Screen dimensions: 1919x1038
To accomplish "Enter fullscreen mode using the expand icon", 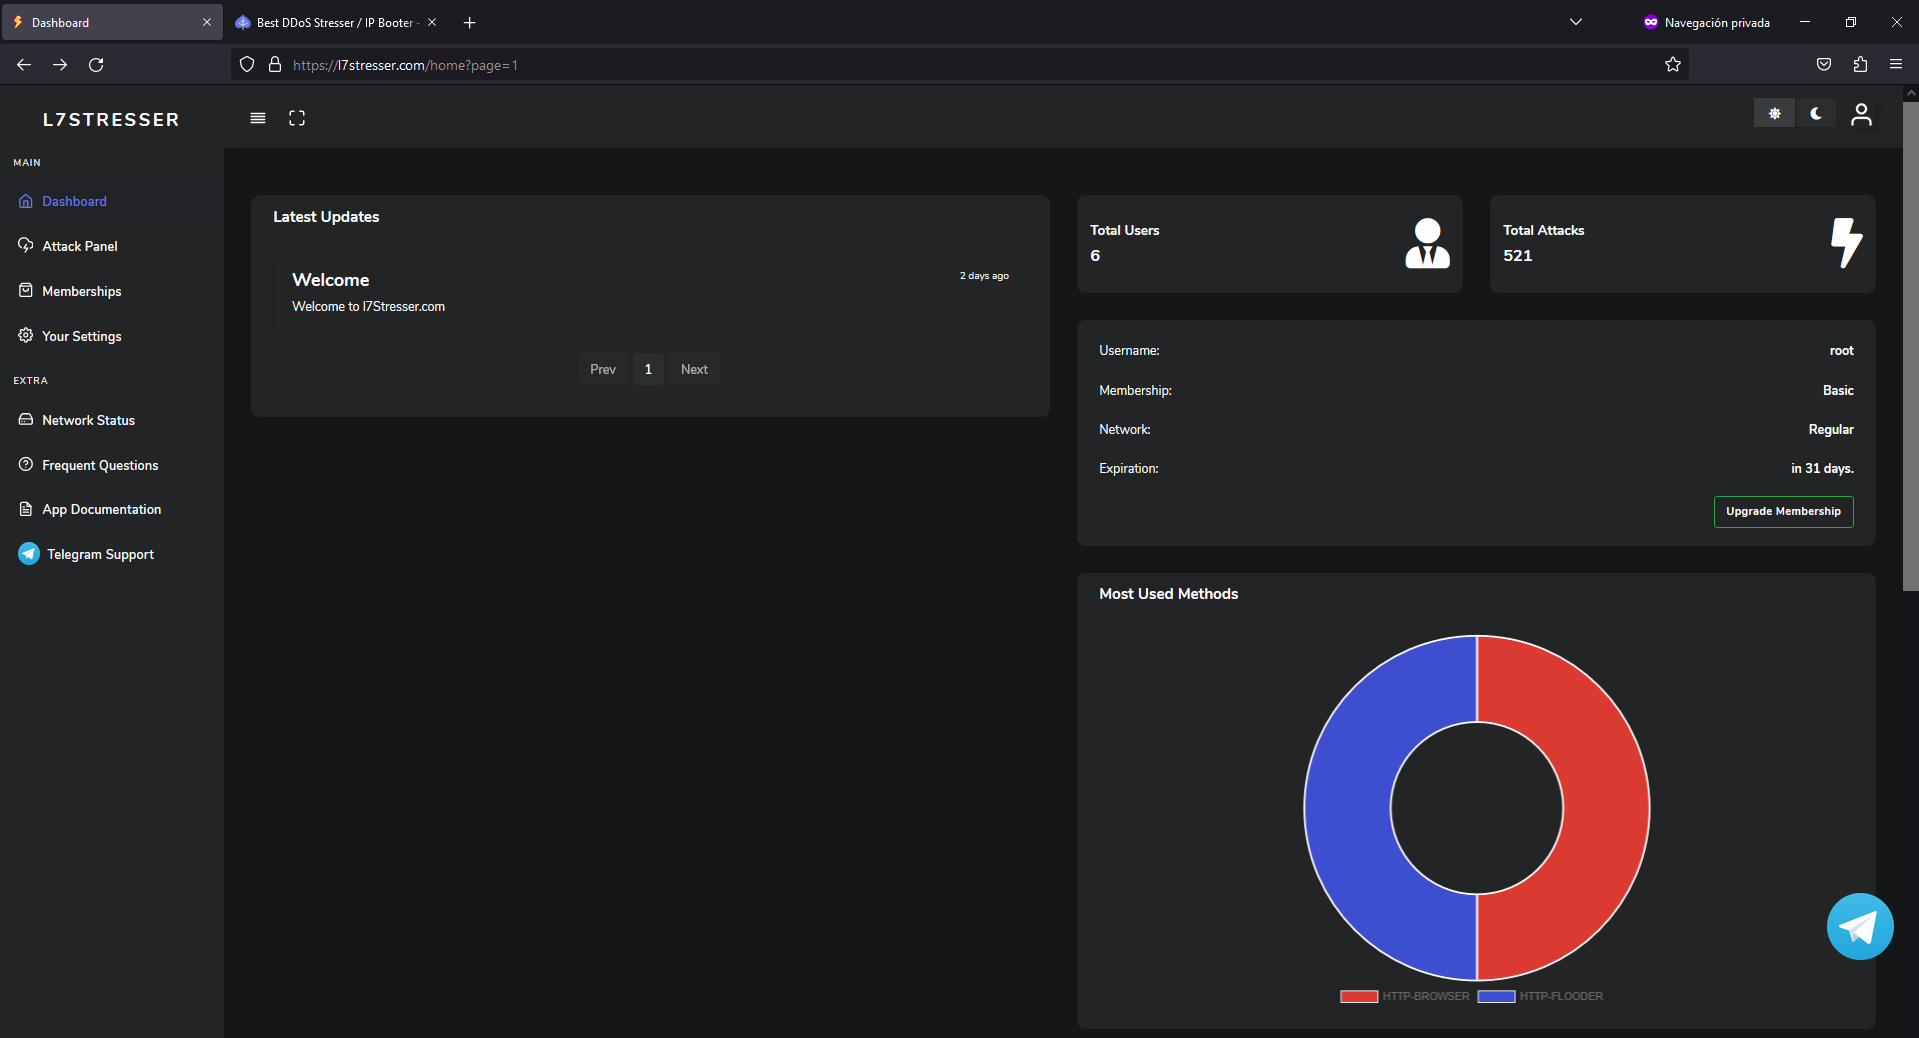I will tap(297, 118).
